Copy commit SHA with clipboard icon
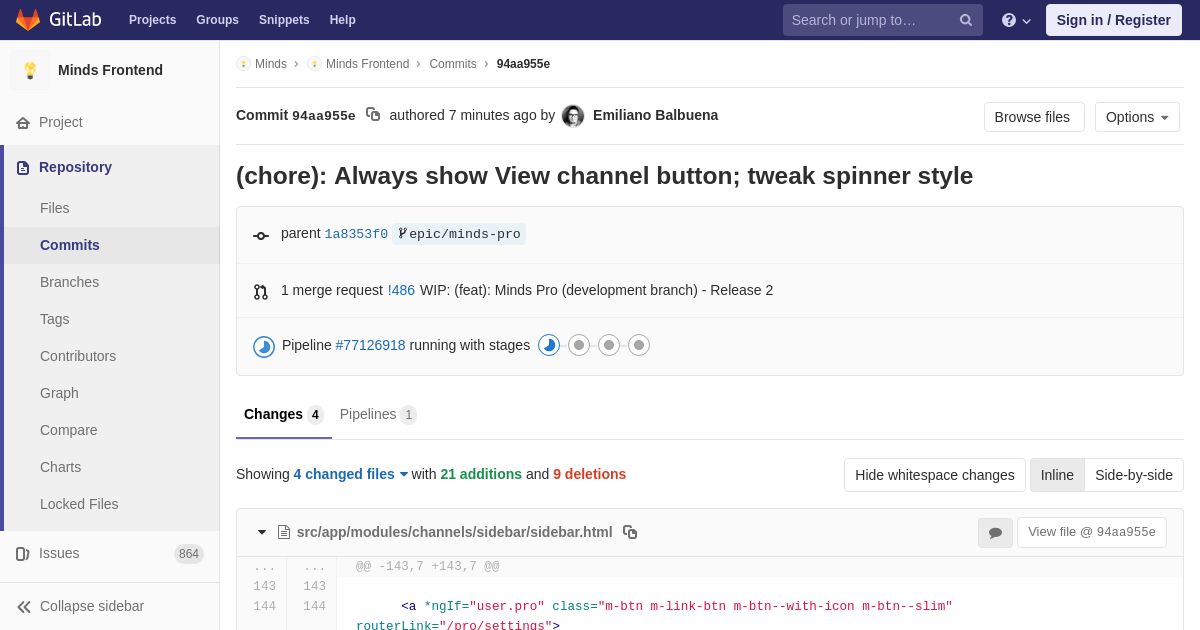The image size is (1200, 630). (x=373, y=115)
